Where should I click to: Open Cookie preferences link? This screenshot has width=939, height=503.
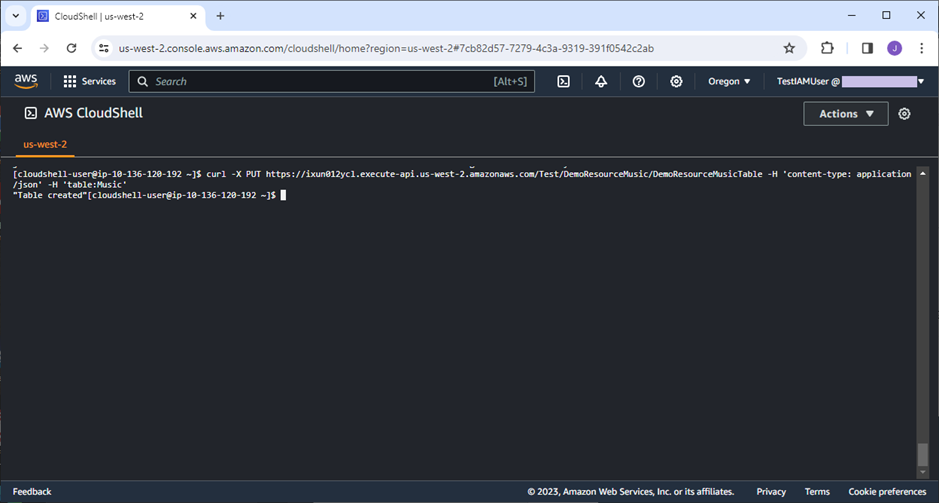(x=887, y=492)
